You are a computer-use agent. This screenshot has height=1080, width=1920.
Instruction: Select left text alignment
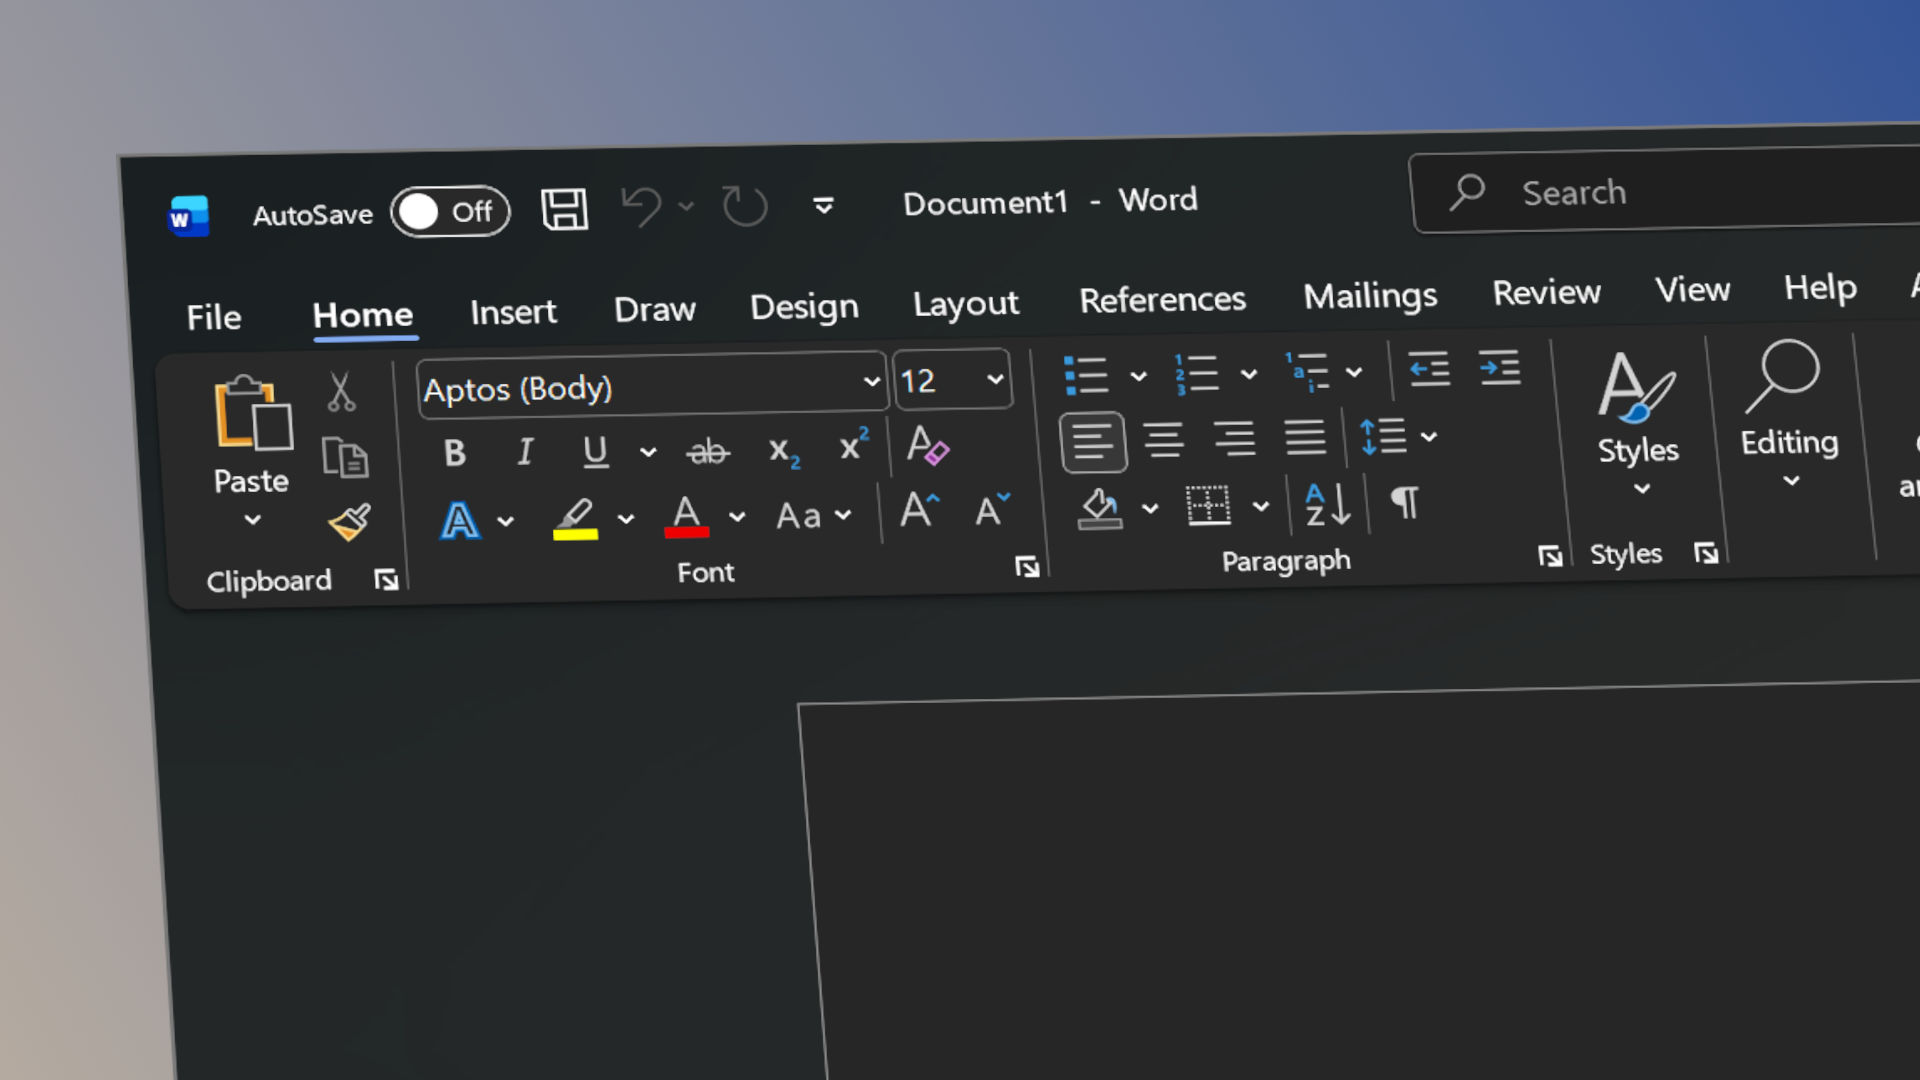tap(1094, 441)
